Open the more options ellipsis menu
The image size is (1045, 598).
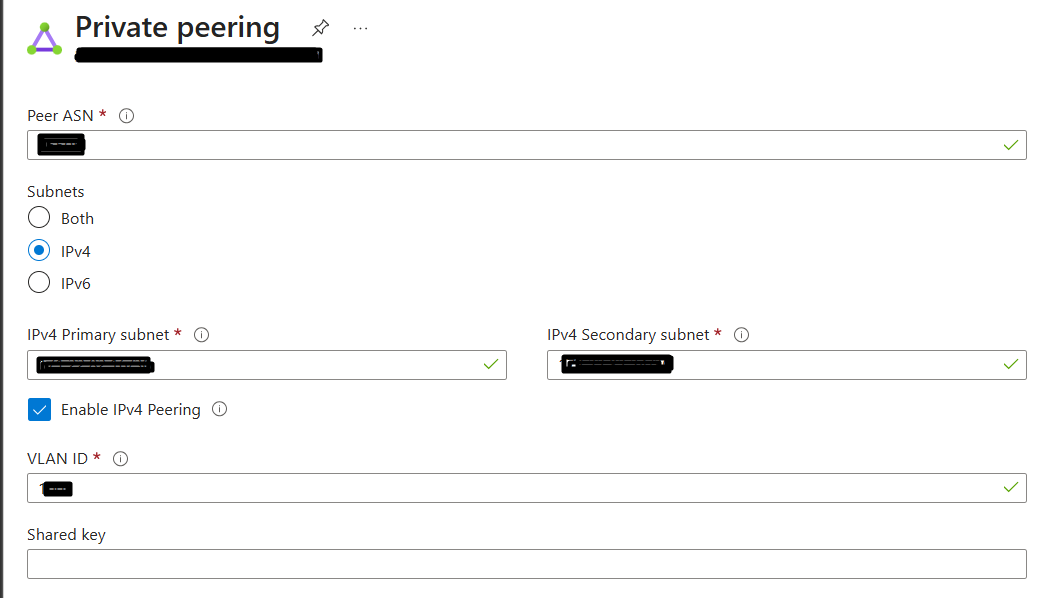[x=361, y=28]
